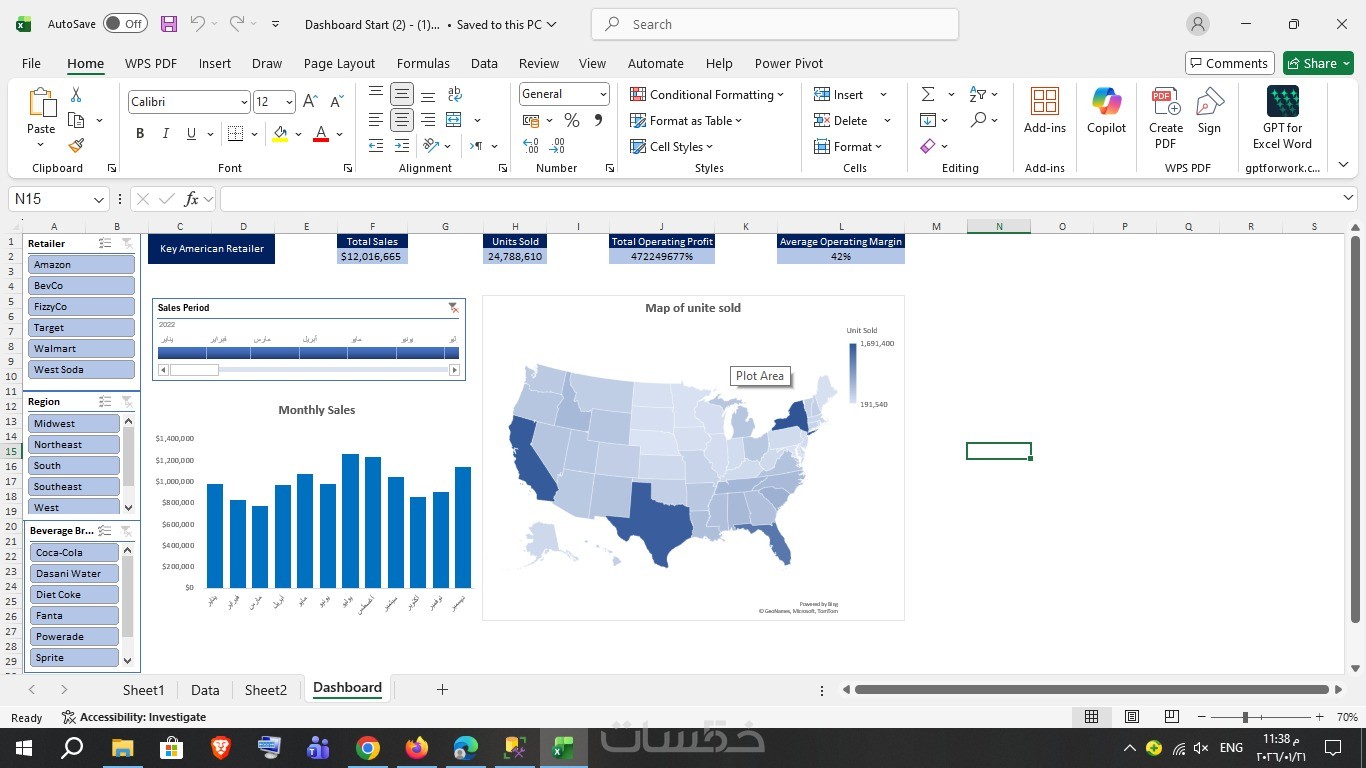Toggle AutoSave switch
The height and width of the screenshot is (768, 1366).
pos(125,24)
